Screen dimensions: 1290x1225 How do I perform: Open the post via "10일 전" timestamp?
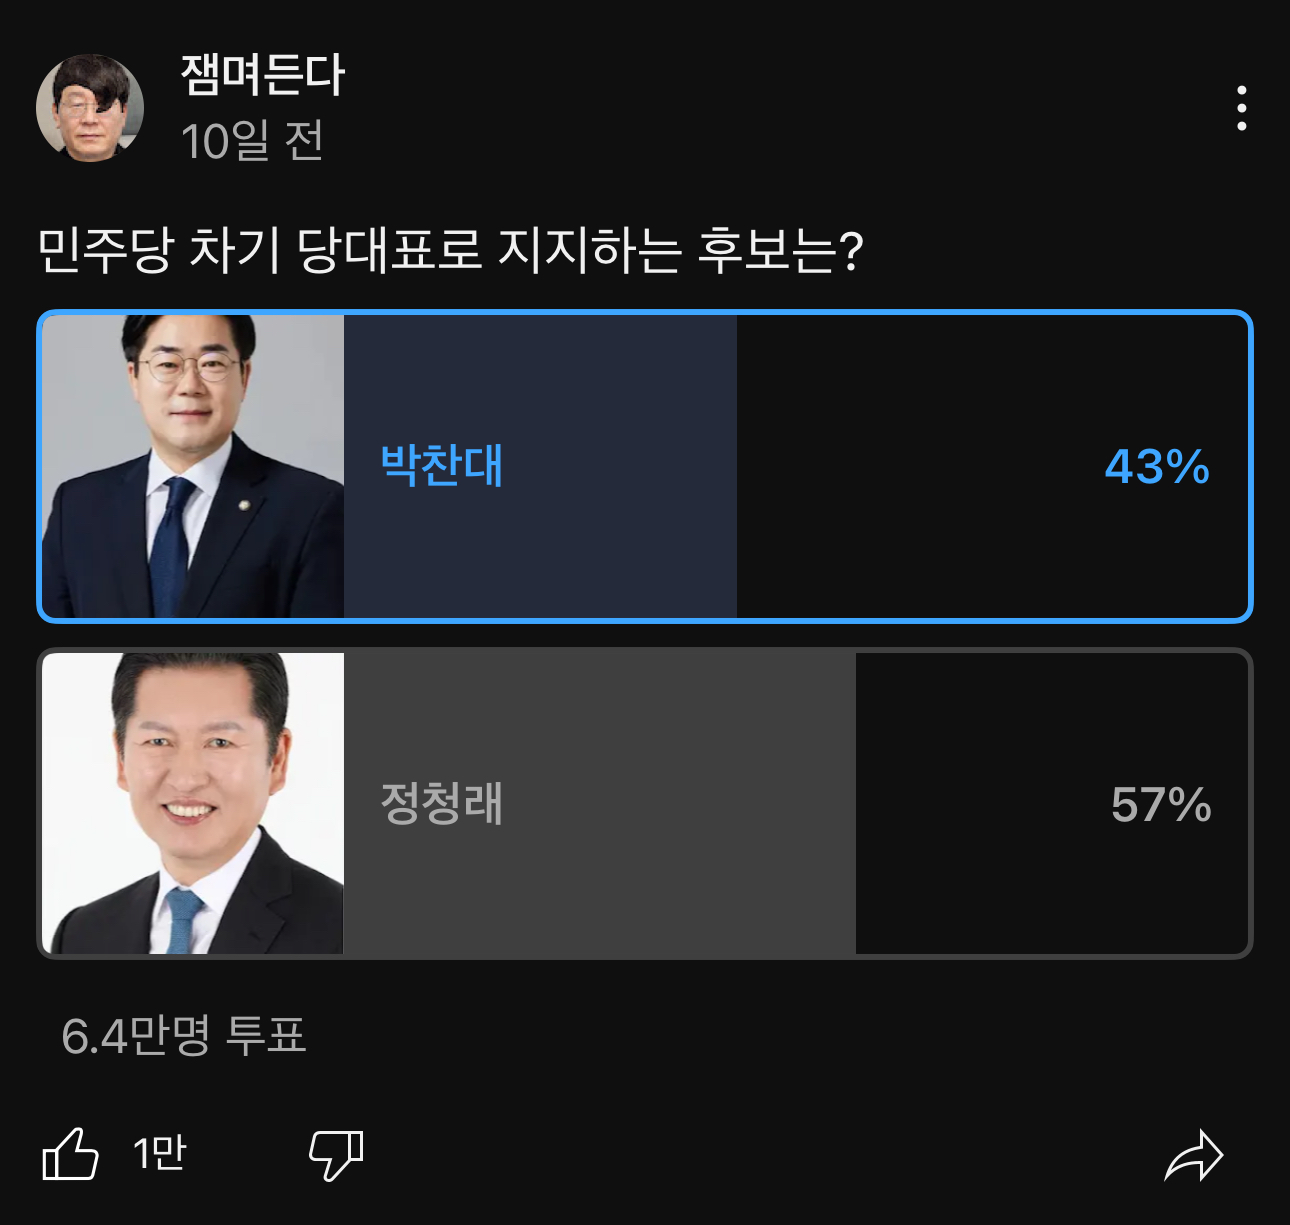tap(252, 141)
